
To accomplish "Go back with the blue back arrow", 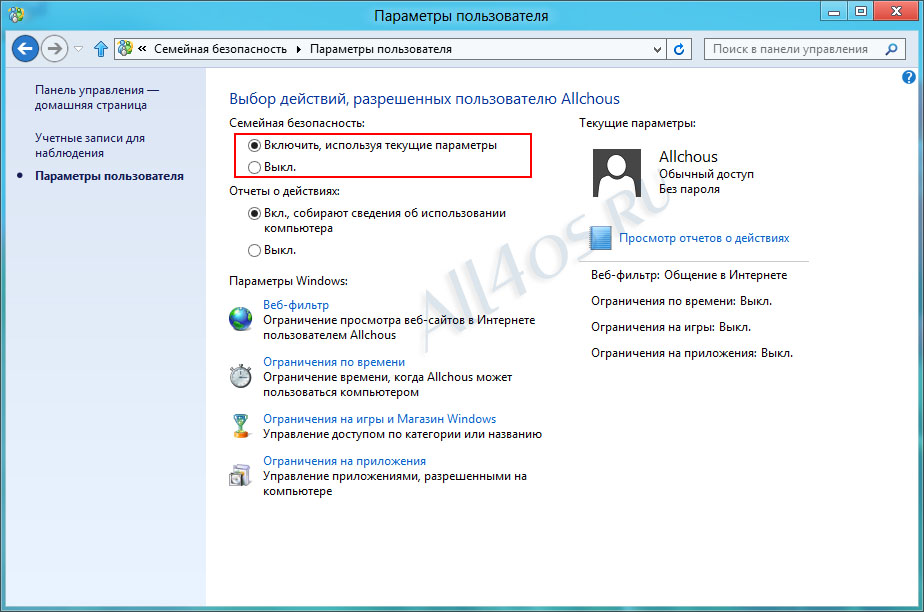I will (x=25, y=49).
